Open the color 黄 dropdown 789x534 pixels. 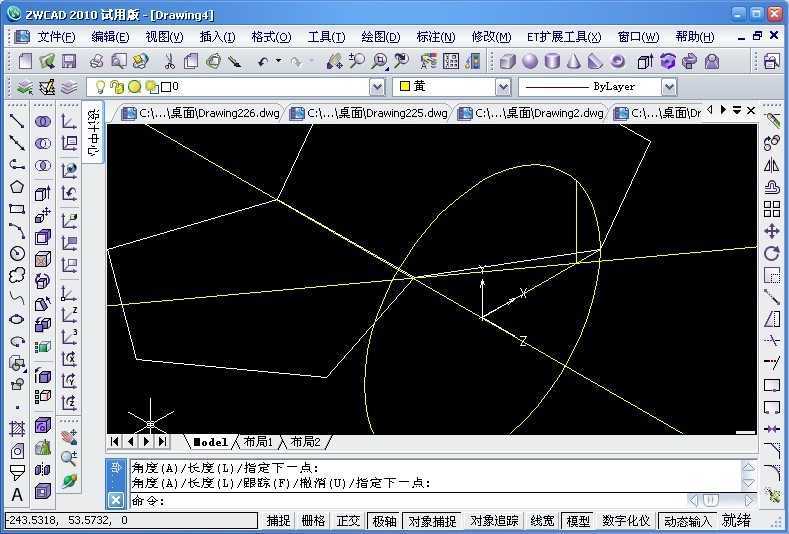(x=503, y=88)
